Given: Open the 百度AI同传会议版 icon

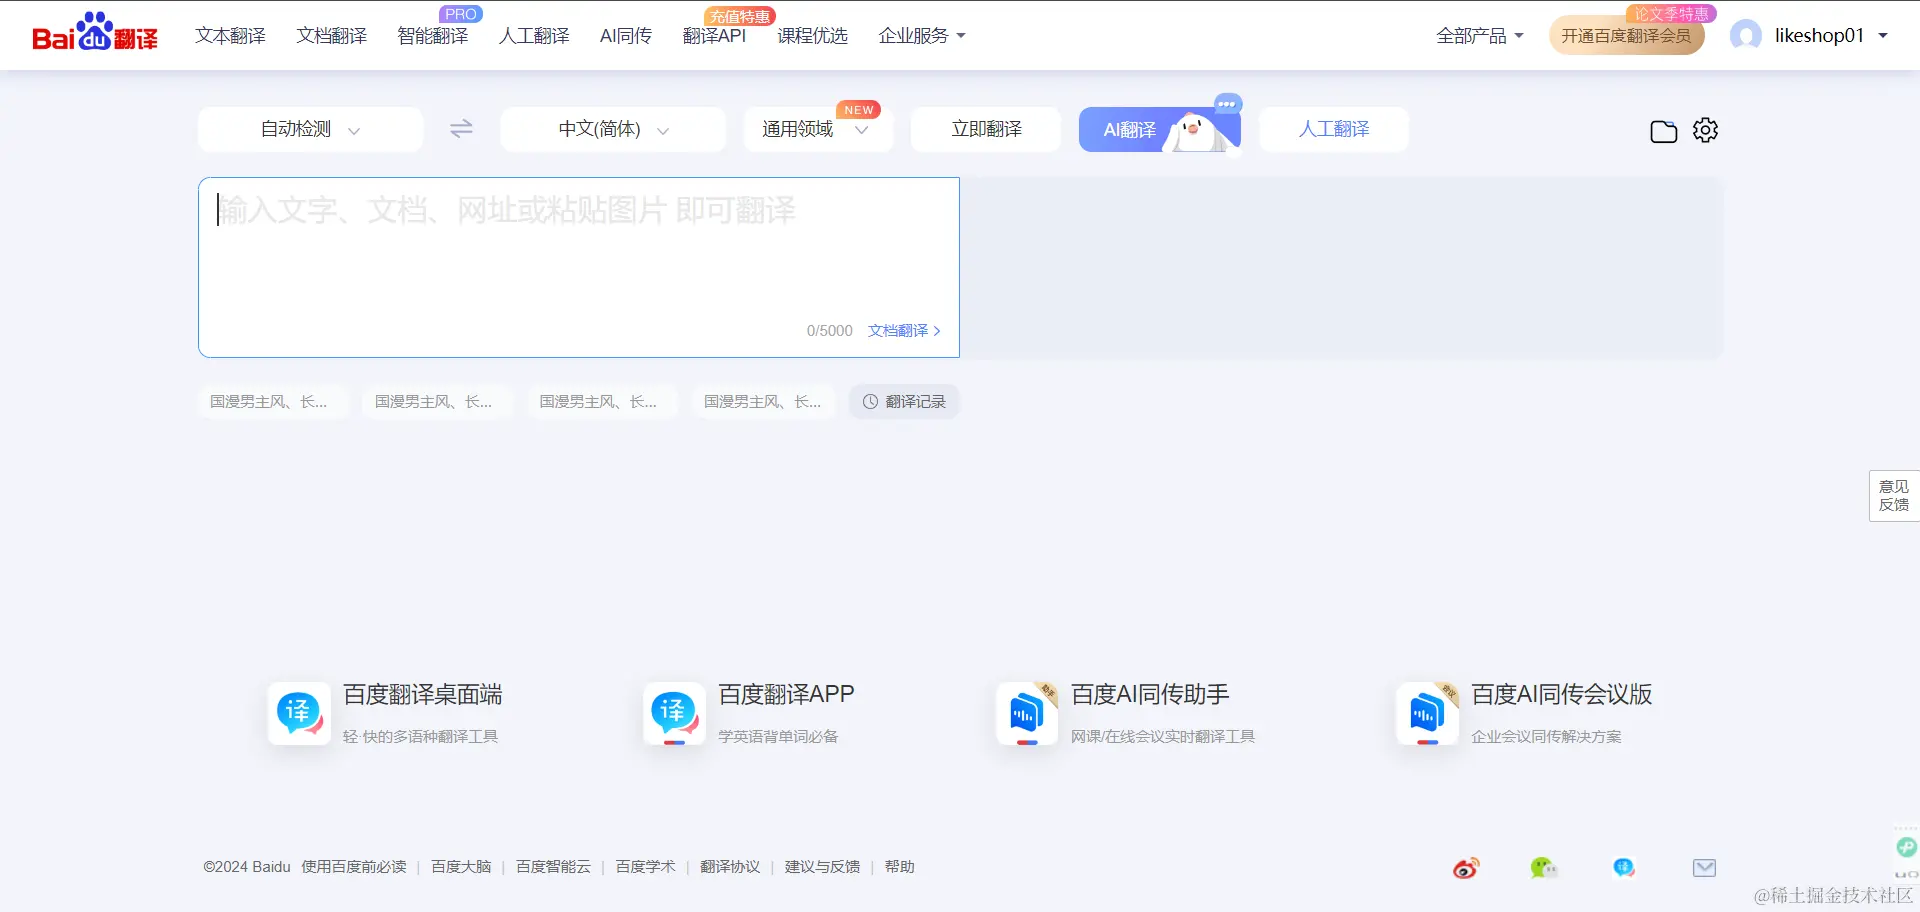Looking at the screenshot, I should (x=1427, y=713).
